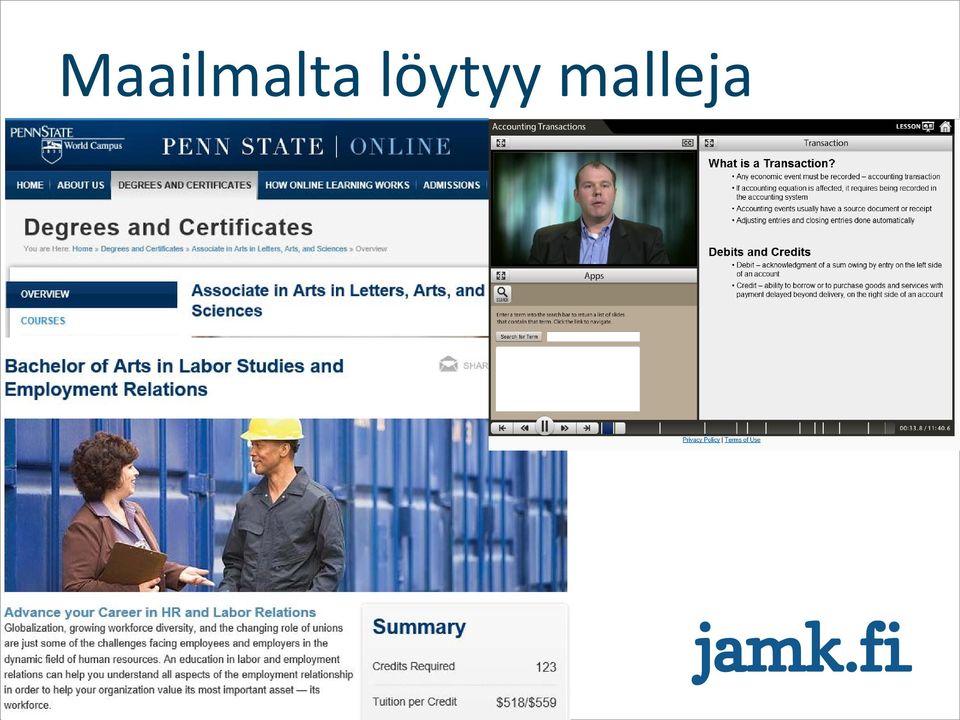Screen dimensions: 960x720
Task: Click the Credits Required value 123
Action: tap(546, 667)
